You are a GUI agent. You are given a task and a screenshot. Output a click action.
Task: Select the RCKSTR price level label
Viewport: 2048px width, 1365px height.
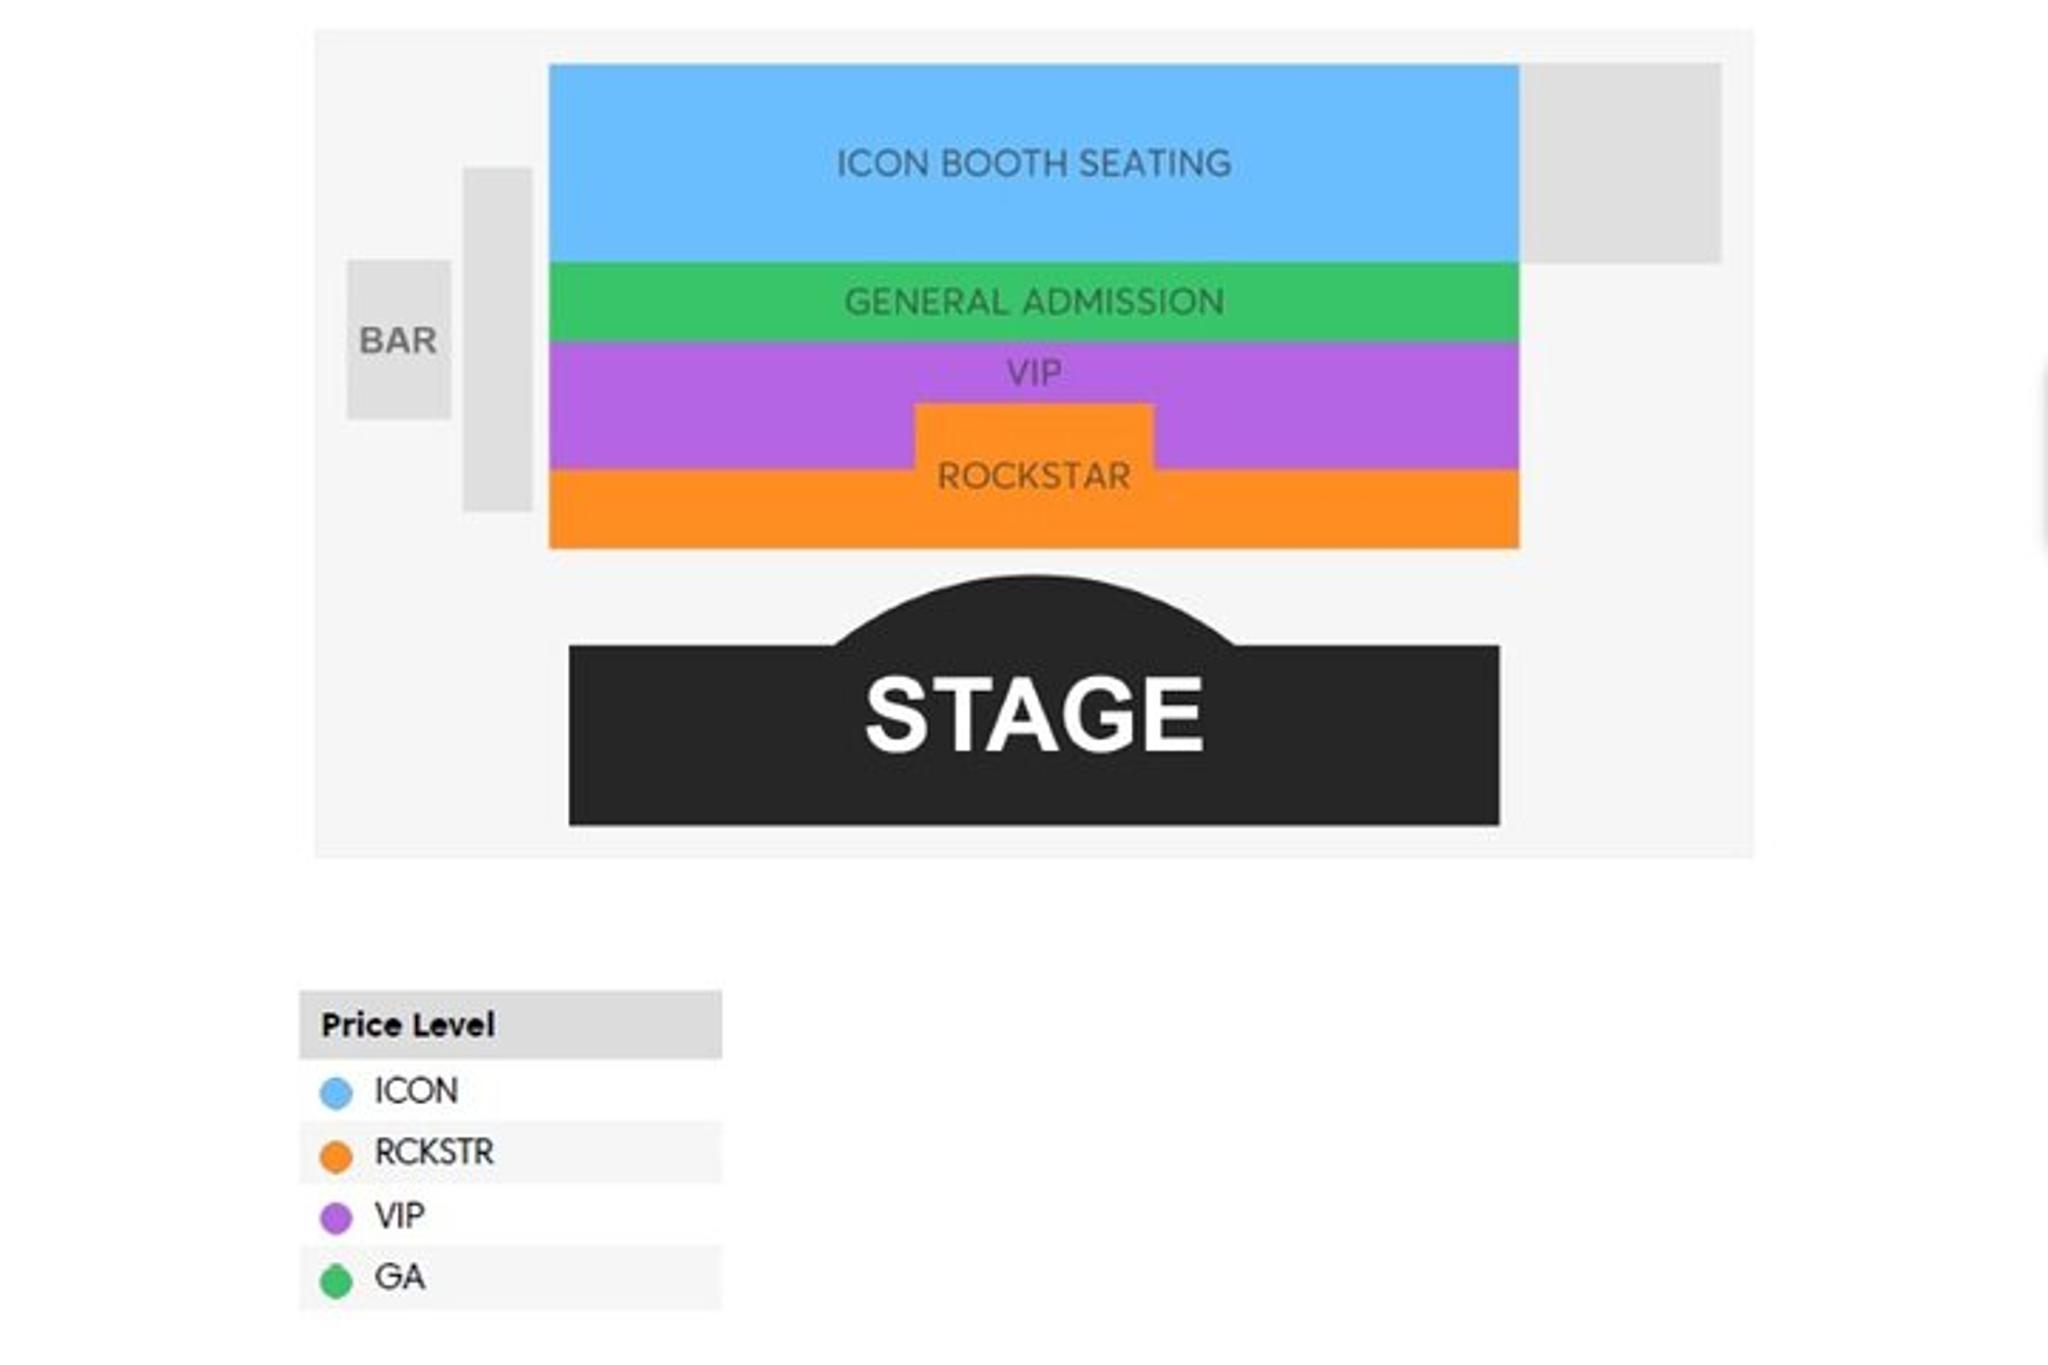point(434,1152)
